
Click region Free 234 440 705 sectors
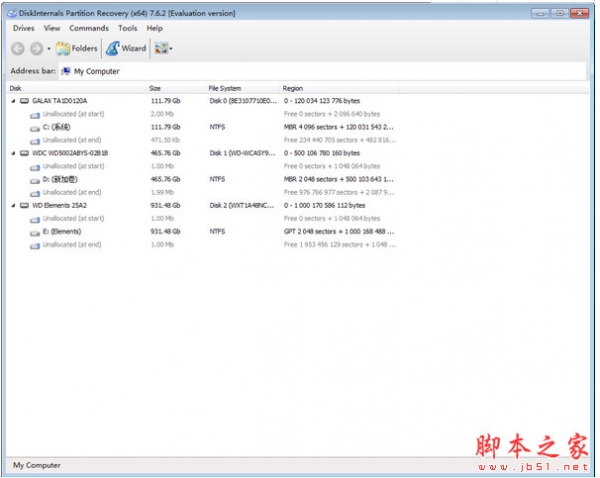coord(339,140)
